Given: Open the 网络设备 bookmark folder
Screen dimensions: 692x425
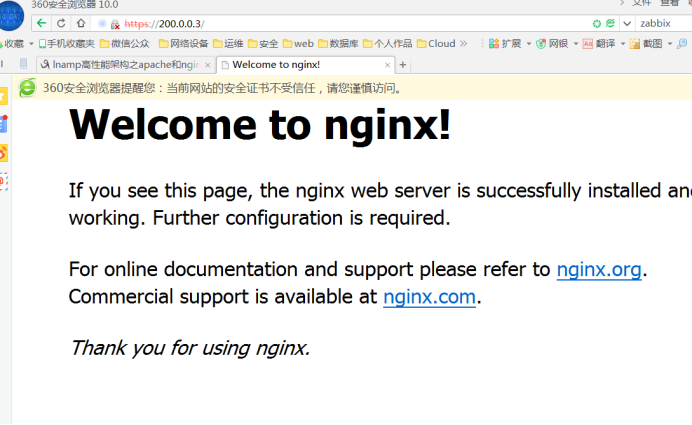Looking at the screenshot, I should click(x=184, y=44).
